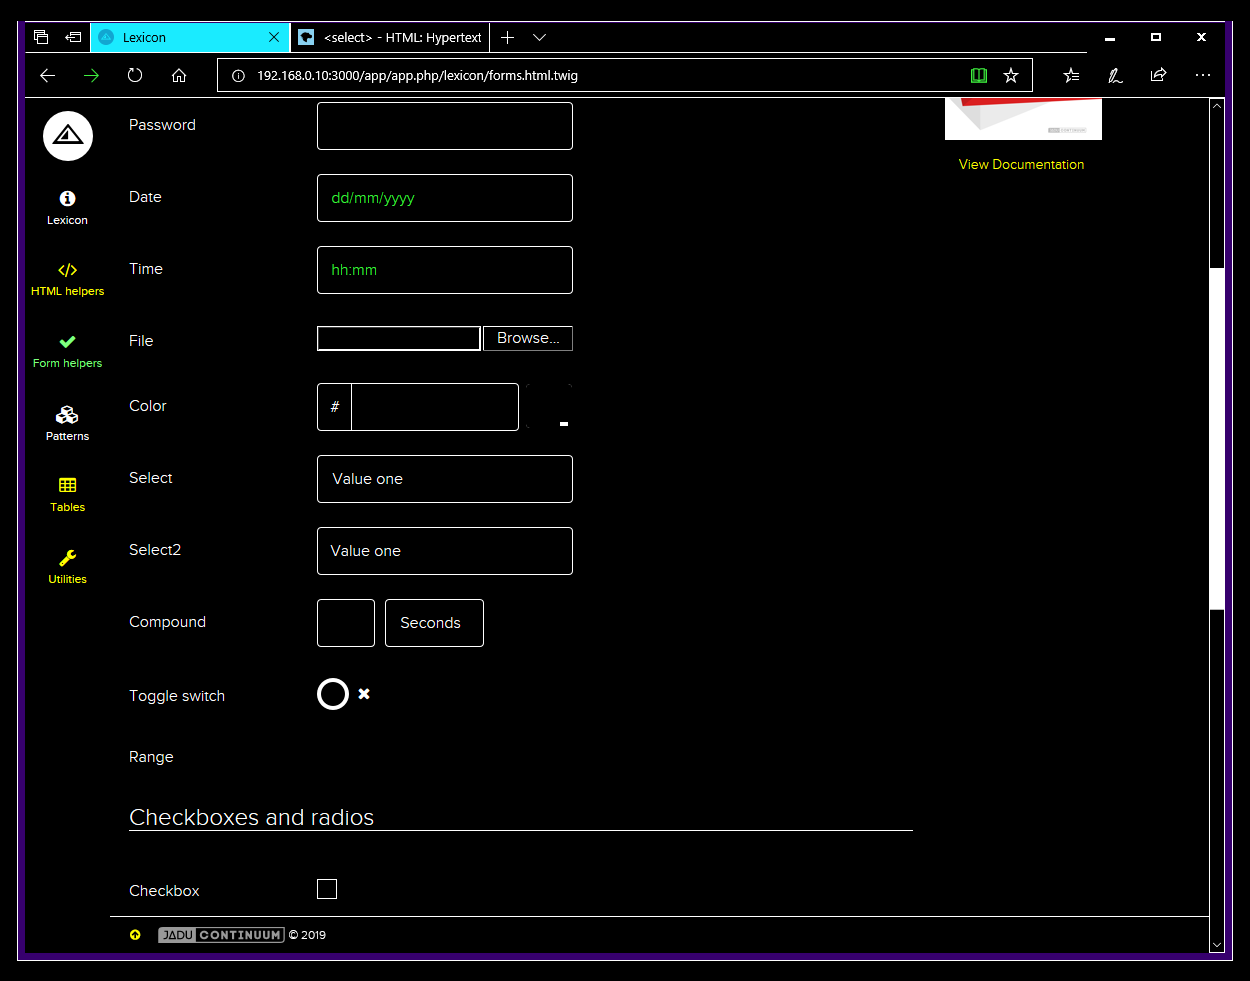Open the View Documentation link
The image size is (1250, 981).
[1021, 164]
